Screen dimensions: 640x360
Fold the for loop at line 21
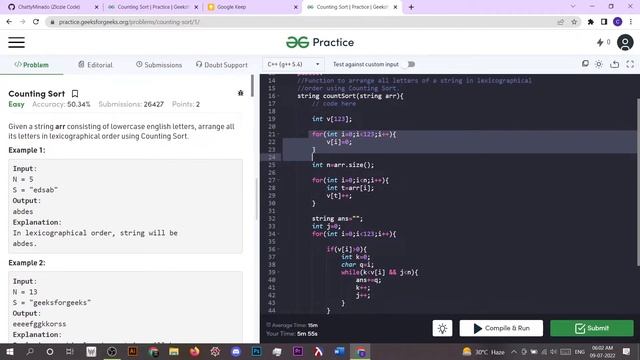pyautogui.click(x=279, y=134)
